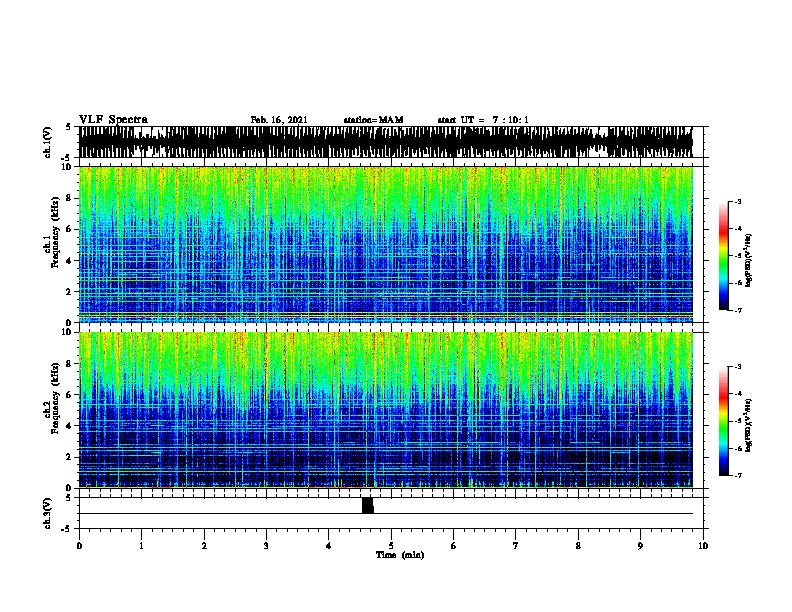Viewport: 792px width, 612px height.
Task: Click the "2" tick on the time axis
Action: [204, 546]
